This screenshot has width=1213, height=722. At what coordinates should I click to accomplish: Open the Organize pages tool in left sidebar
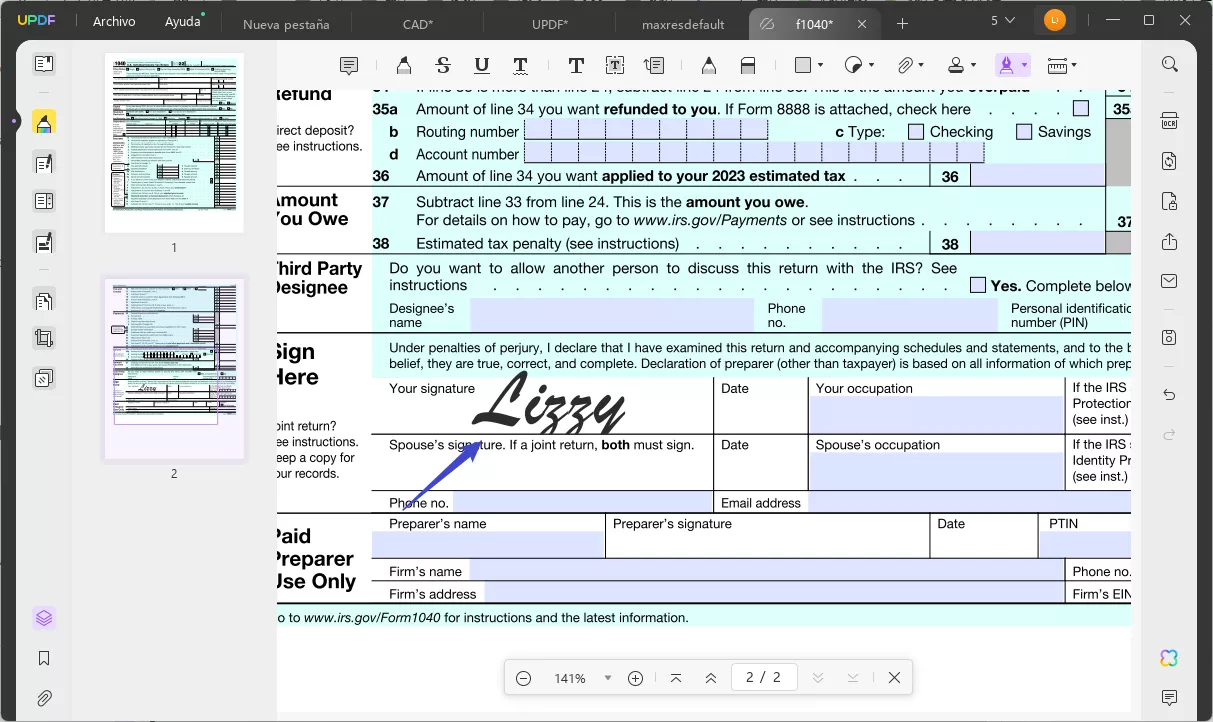(44, 300)
